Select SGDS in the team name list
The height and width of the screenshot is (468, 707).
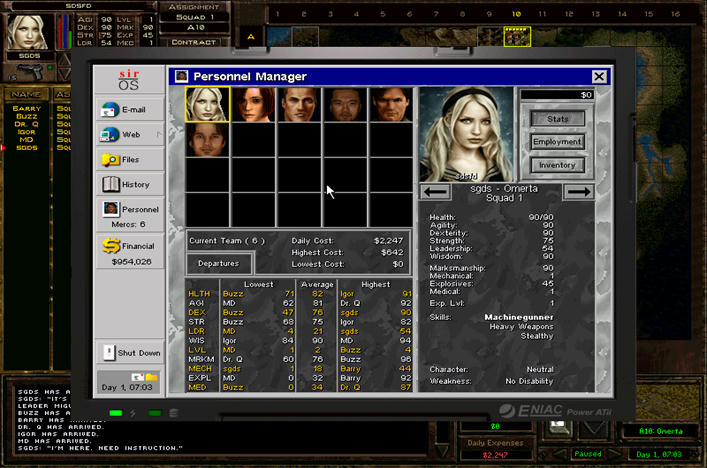[26, 148]
